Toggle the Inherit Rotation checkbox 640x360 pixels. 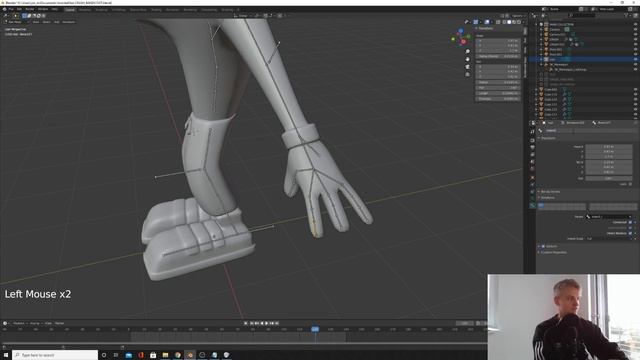pos(631,233)
